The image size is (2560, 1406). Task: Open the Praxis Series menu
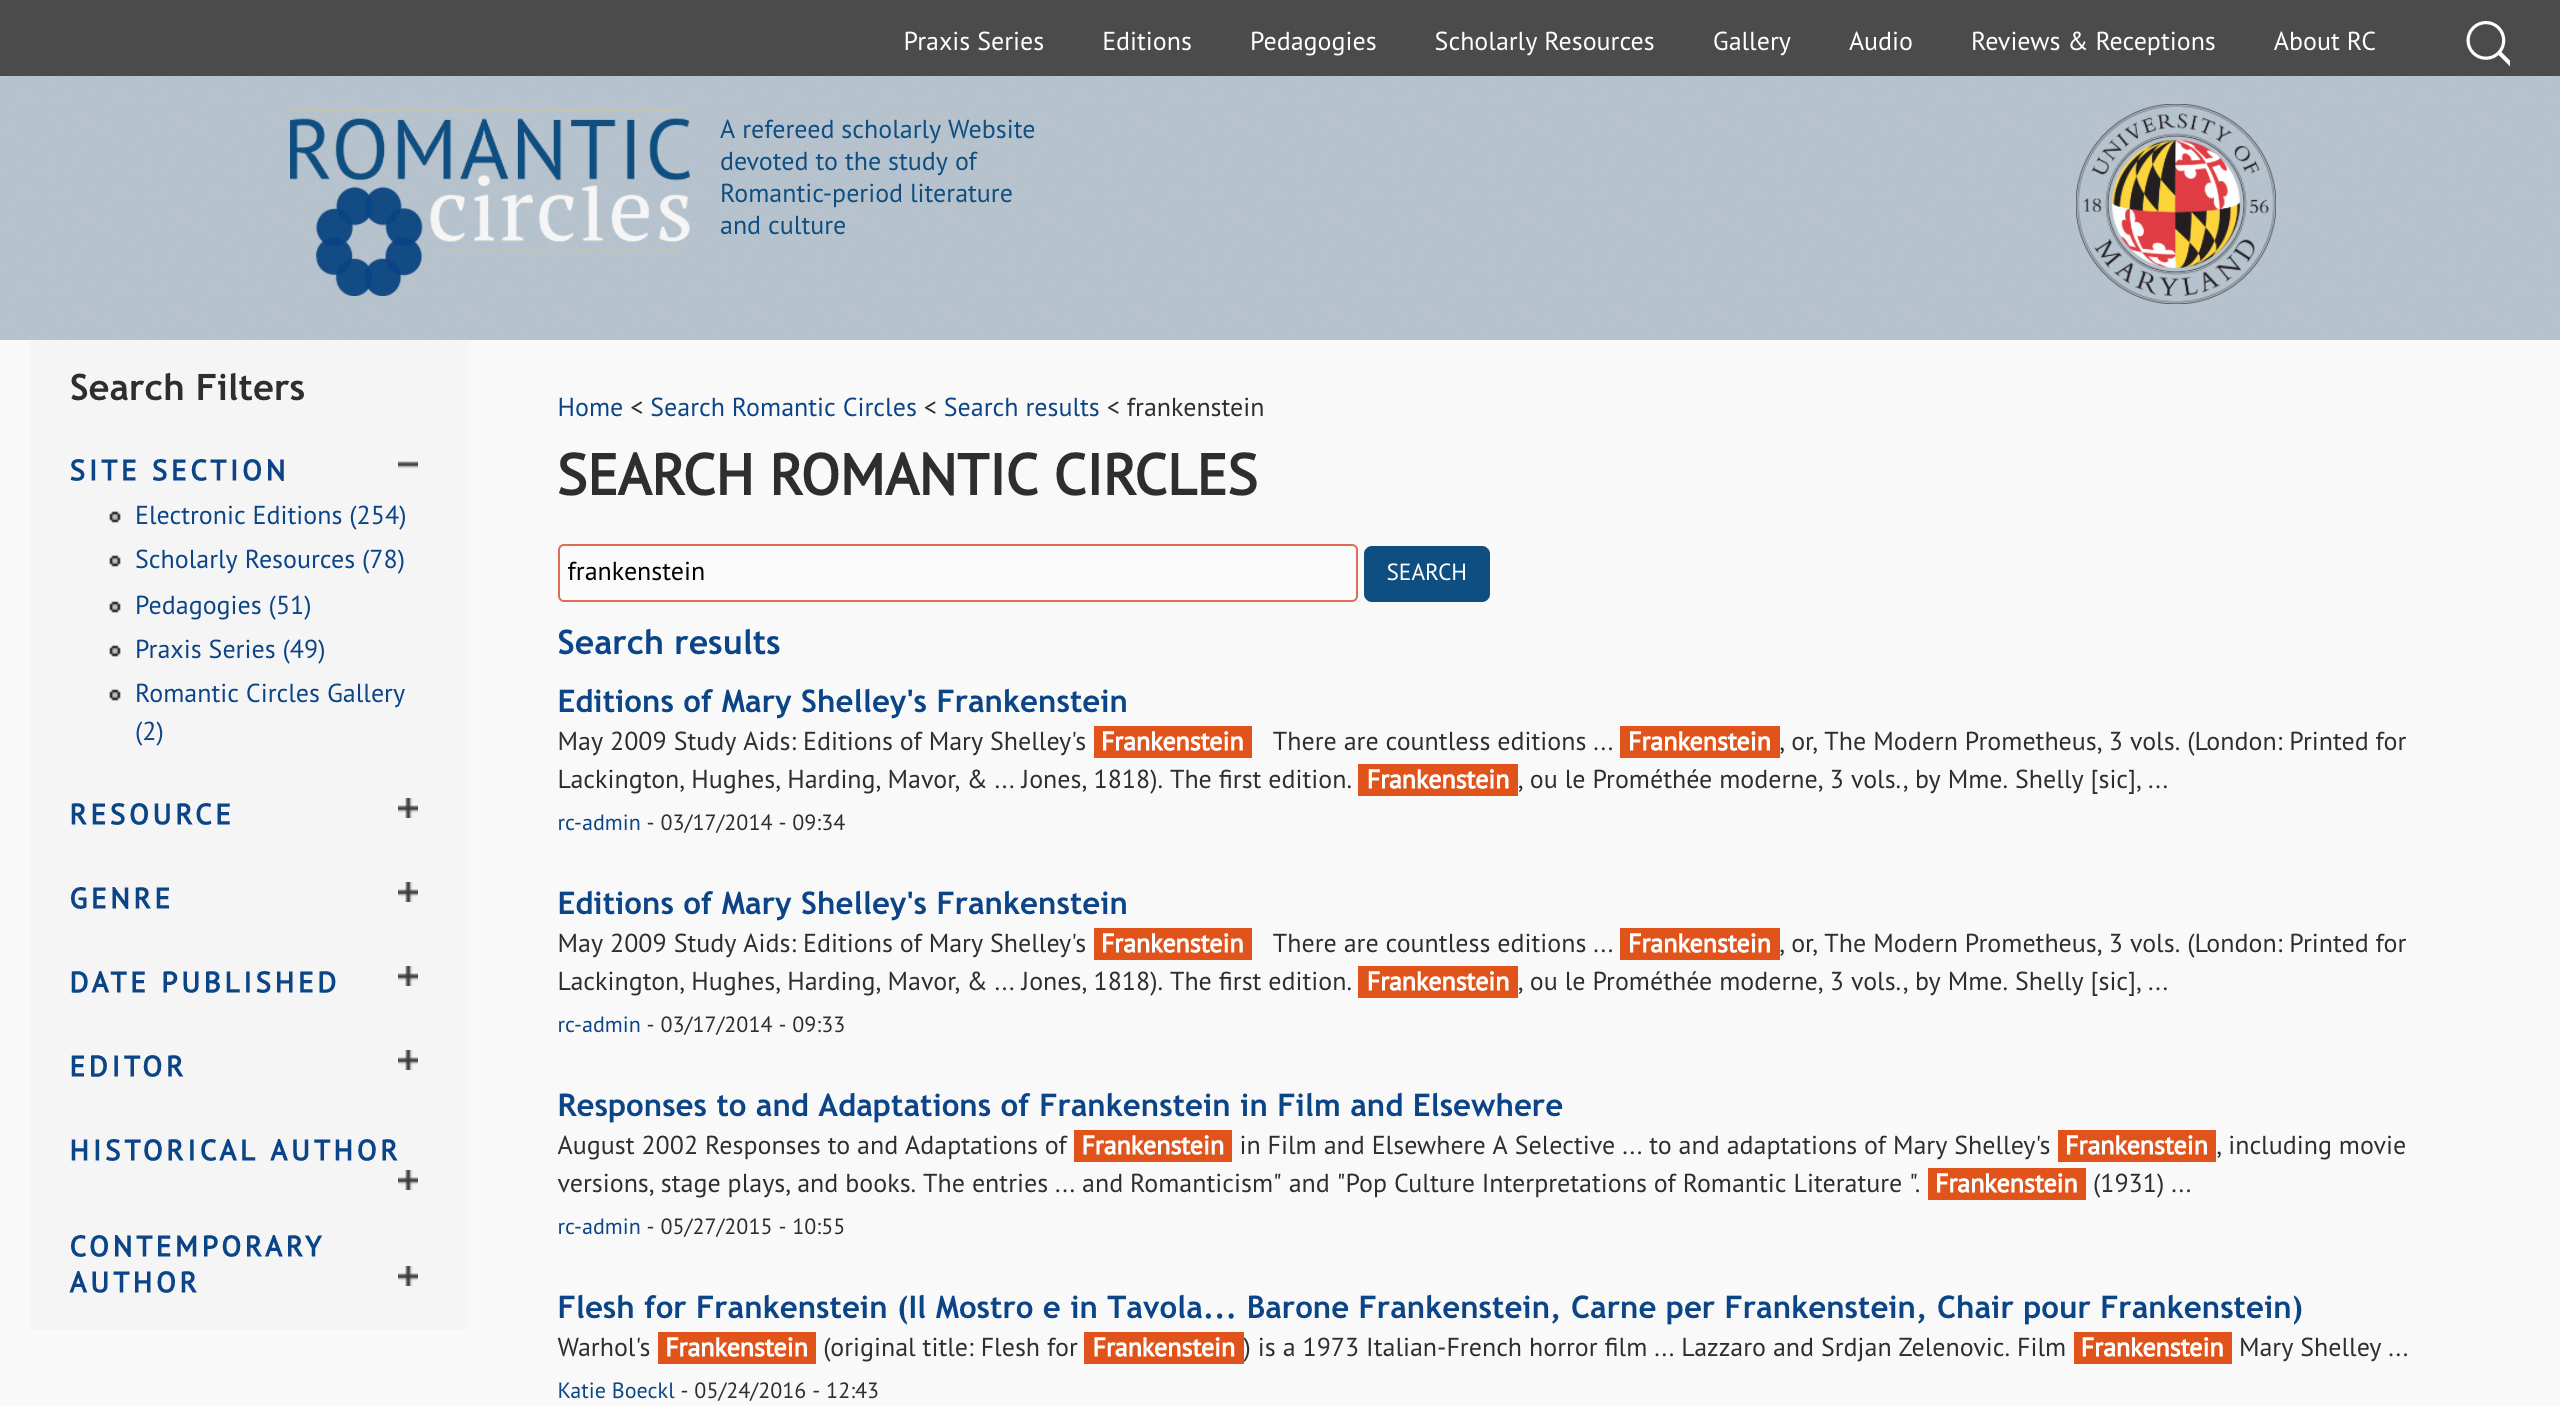973,41
